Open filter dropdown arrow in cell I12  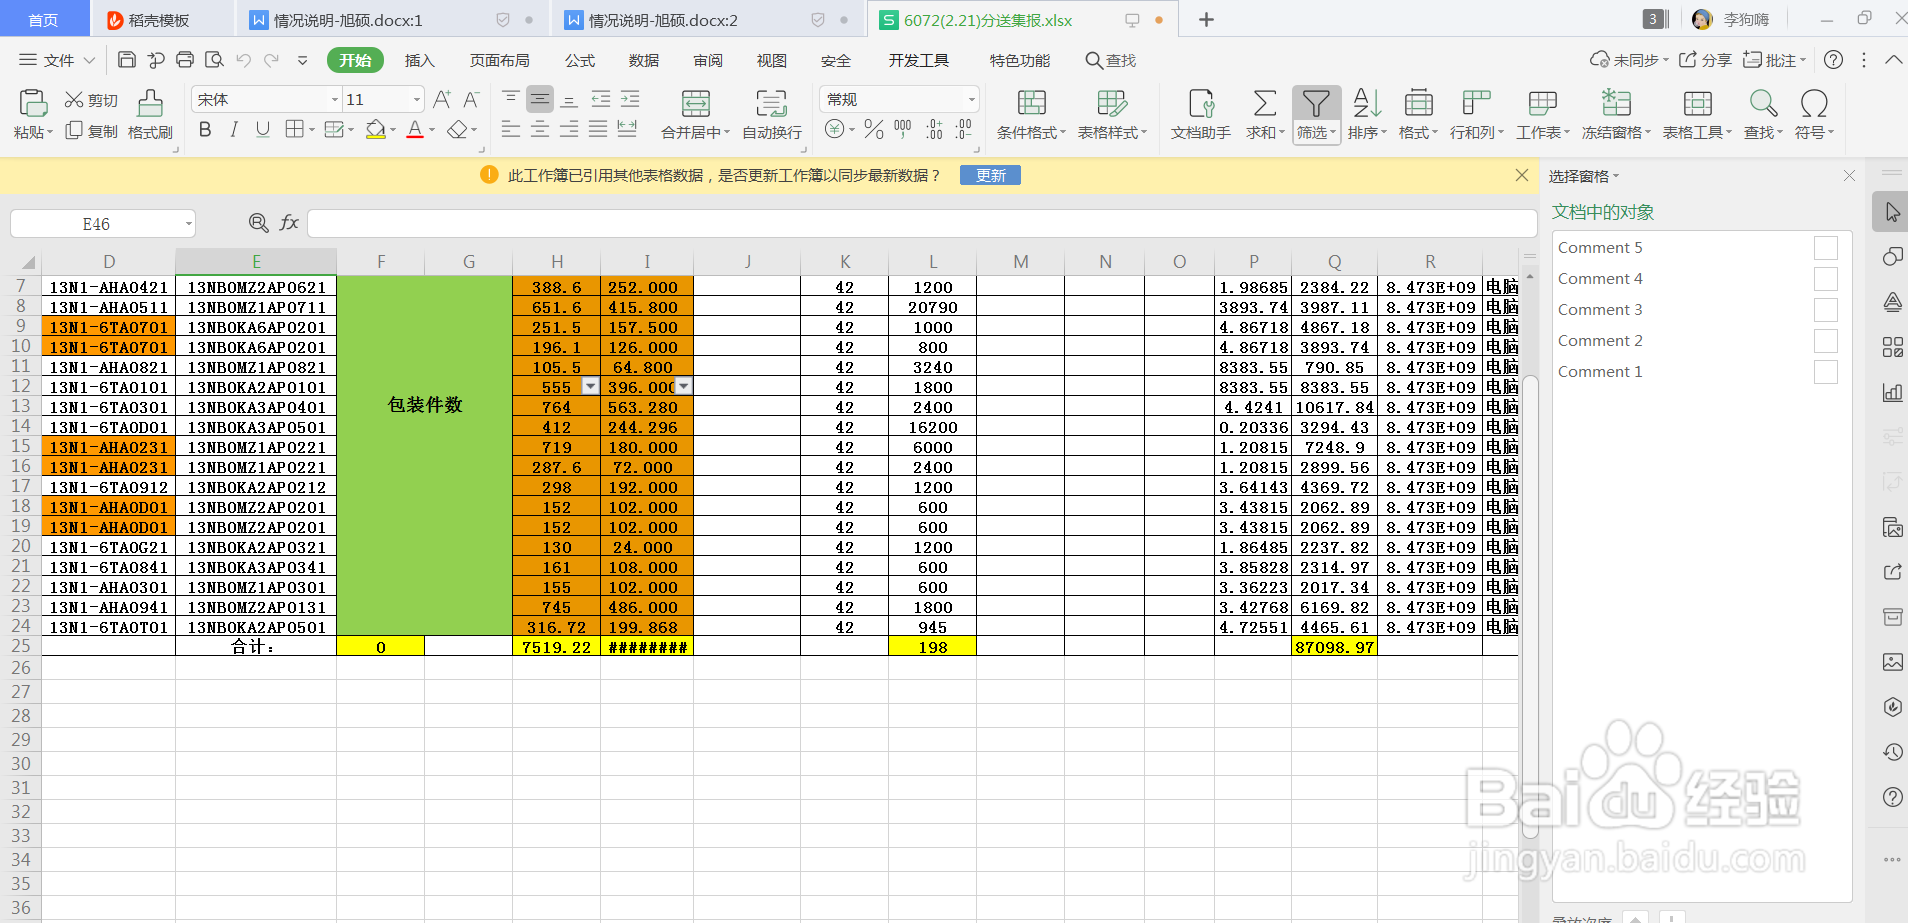point(683,386)
